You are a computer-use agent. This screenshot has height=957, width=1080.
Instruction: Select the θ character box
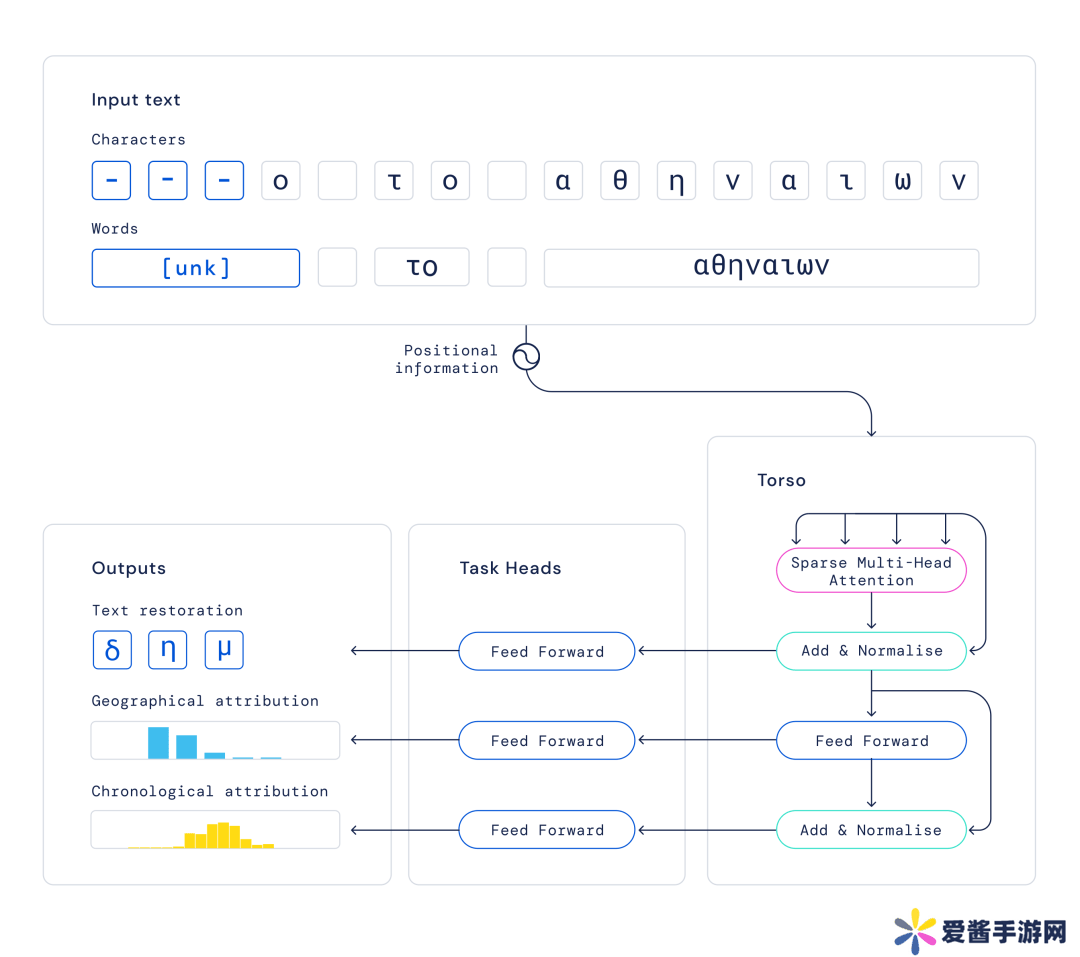tap(620, 181)
